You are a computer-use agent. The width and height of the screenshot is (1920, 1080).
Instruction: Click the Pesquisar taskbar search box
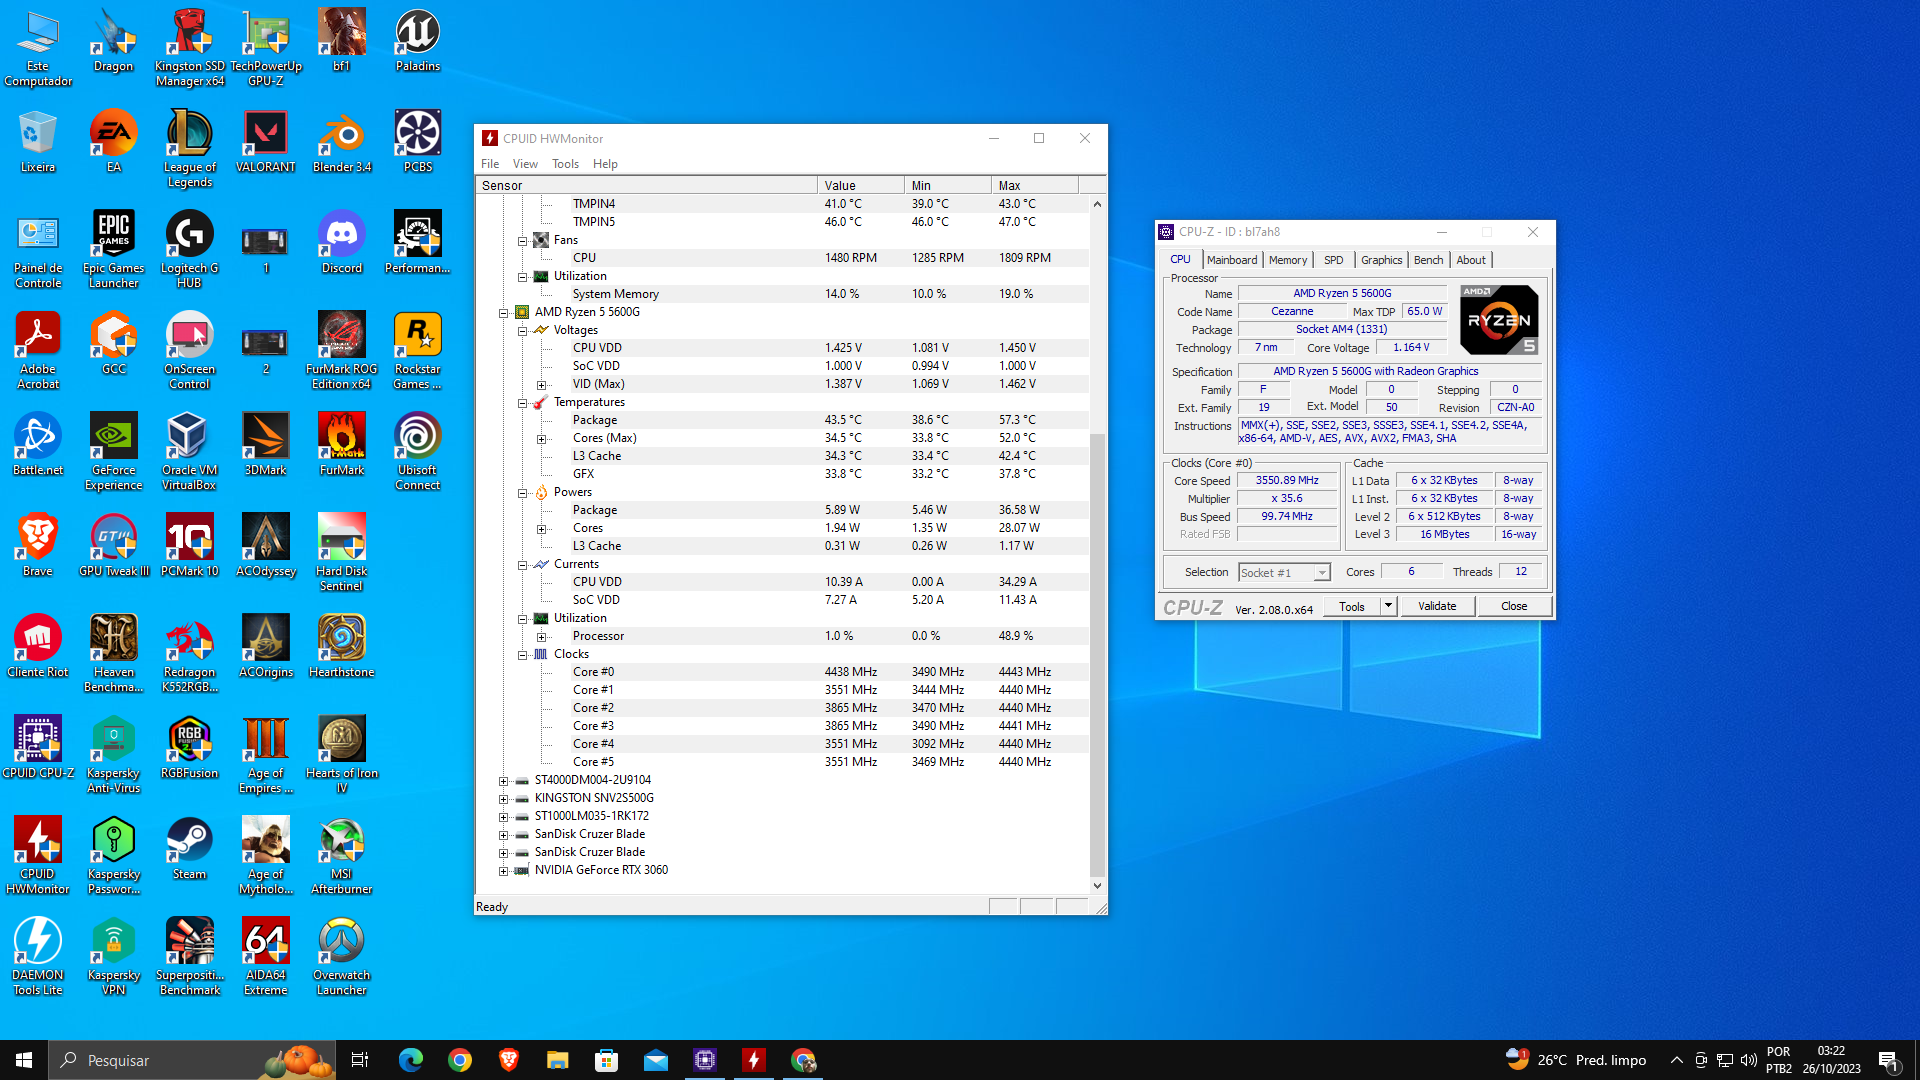pos(194,1060)
